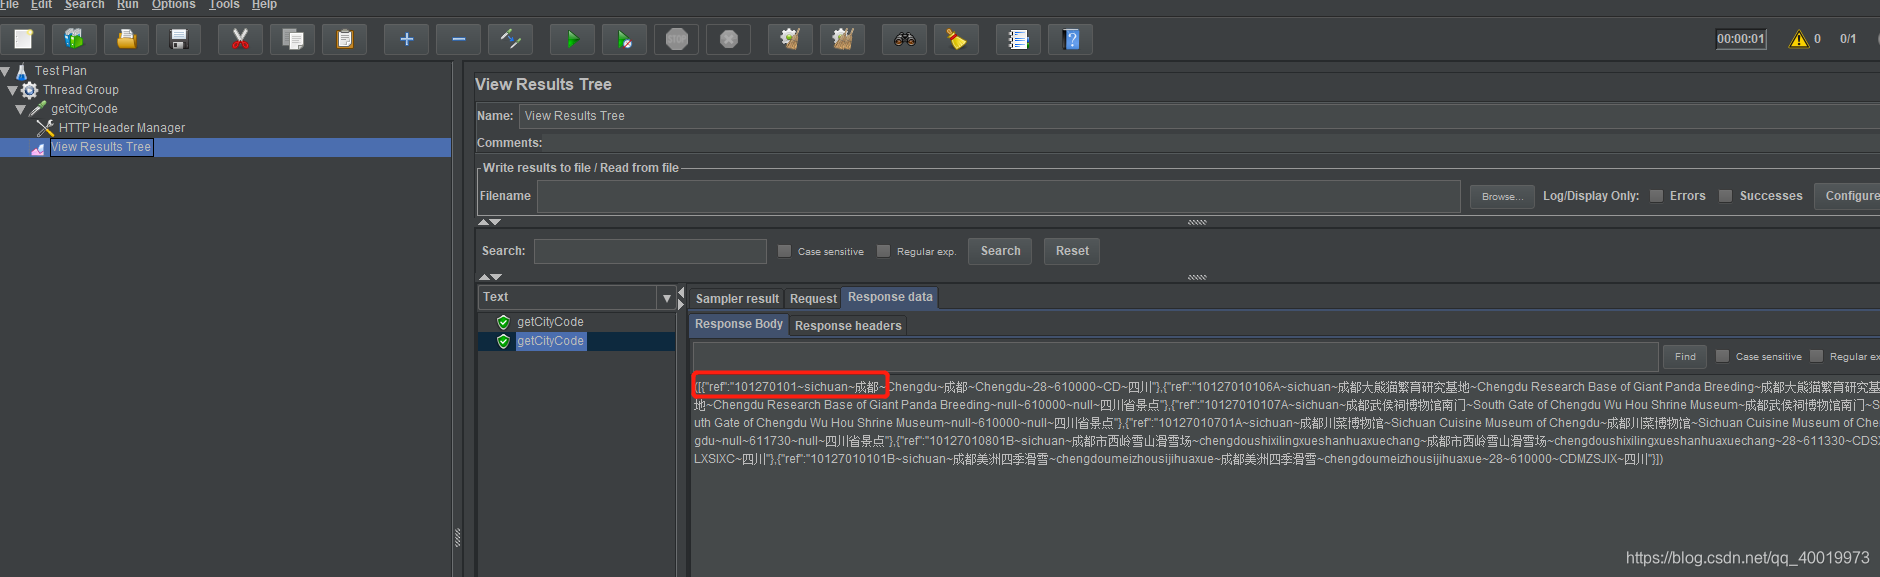Open the Tools menu

pos(224,5)
